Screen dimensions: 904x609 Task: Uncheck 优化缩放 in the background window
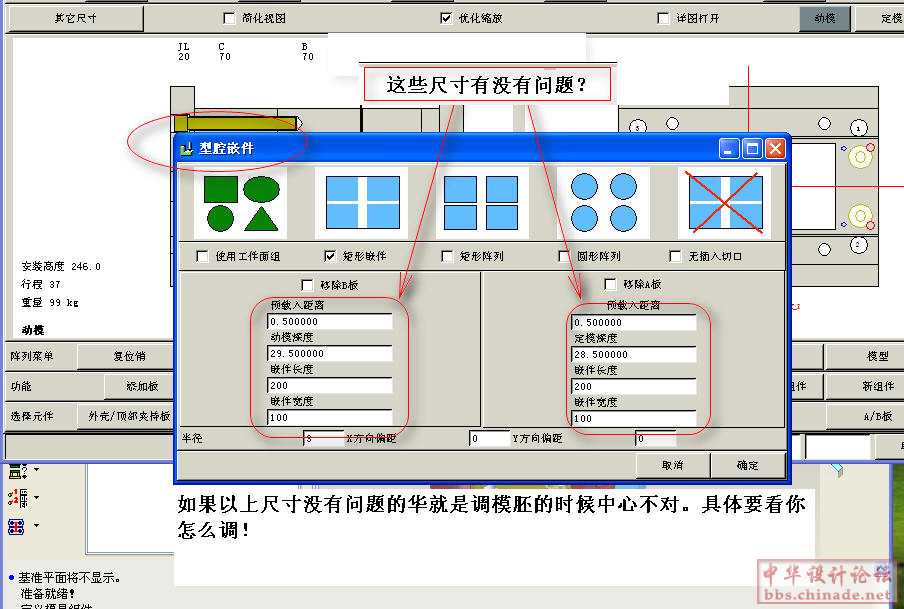(x=446, y=18)
